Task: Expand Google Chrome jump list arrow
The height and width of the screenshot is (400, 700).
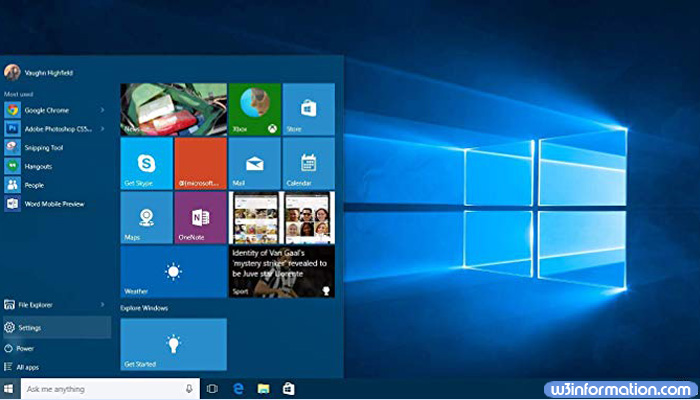Action: [x=102, y=110]
